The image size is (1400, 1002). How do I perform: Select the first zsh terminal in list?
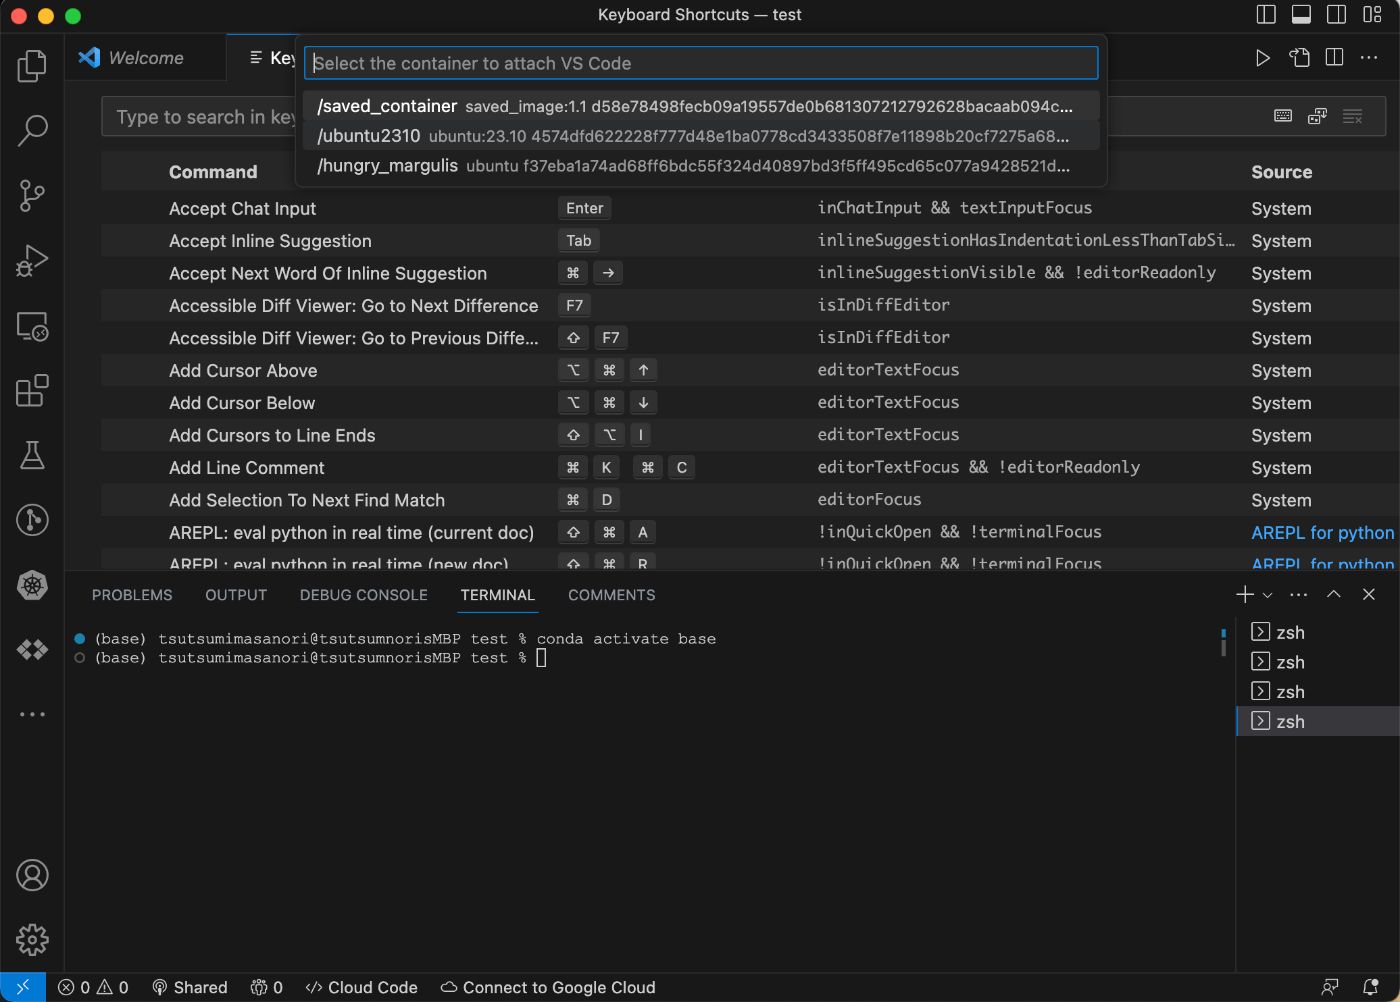pos(1318,632)
